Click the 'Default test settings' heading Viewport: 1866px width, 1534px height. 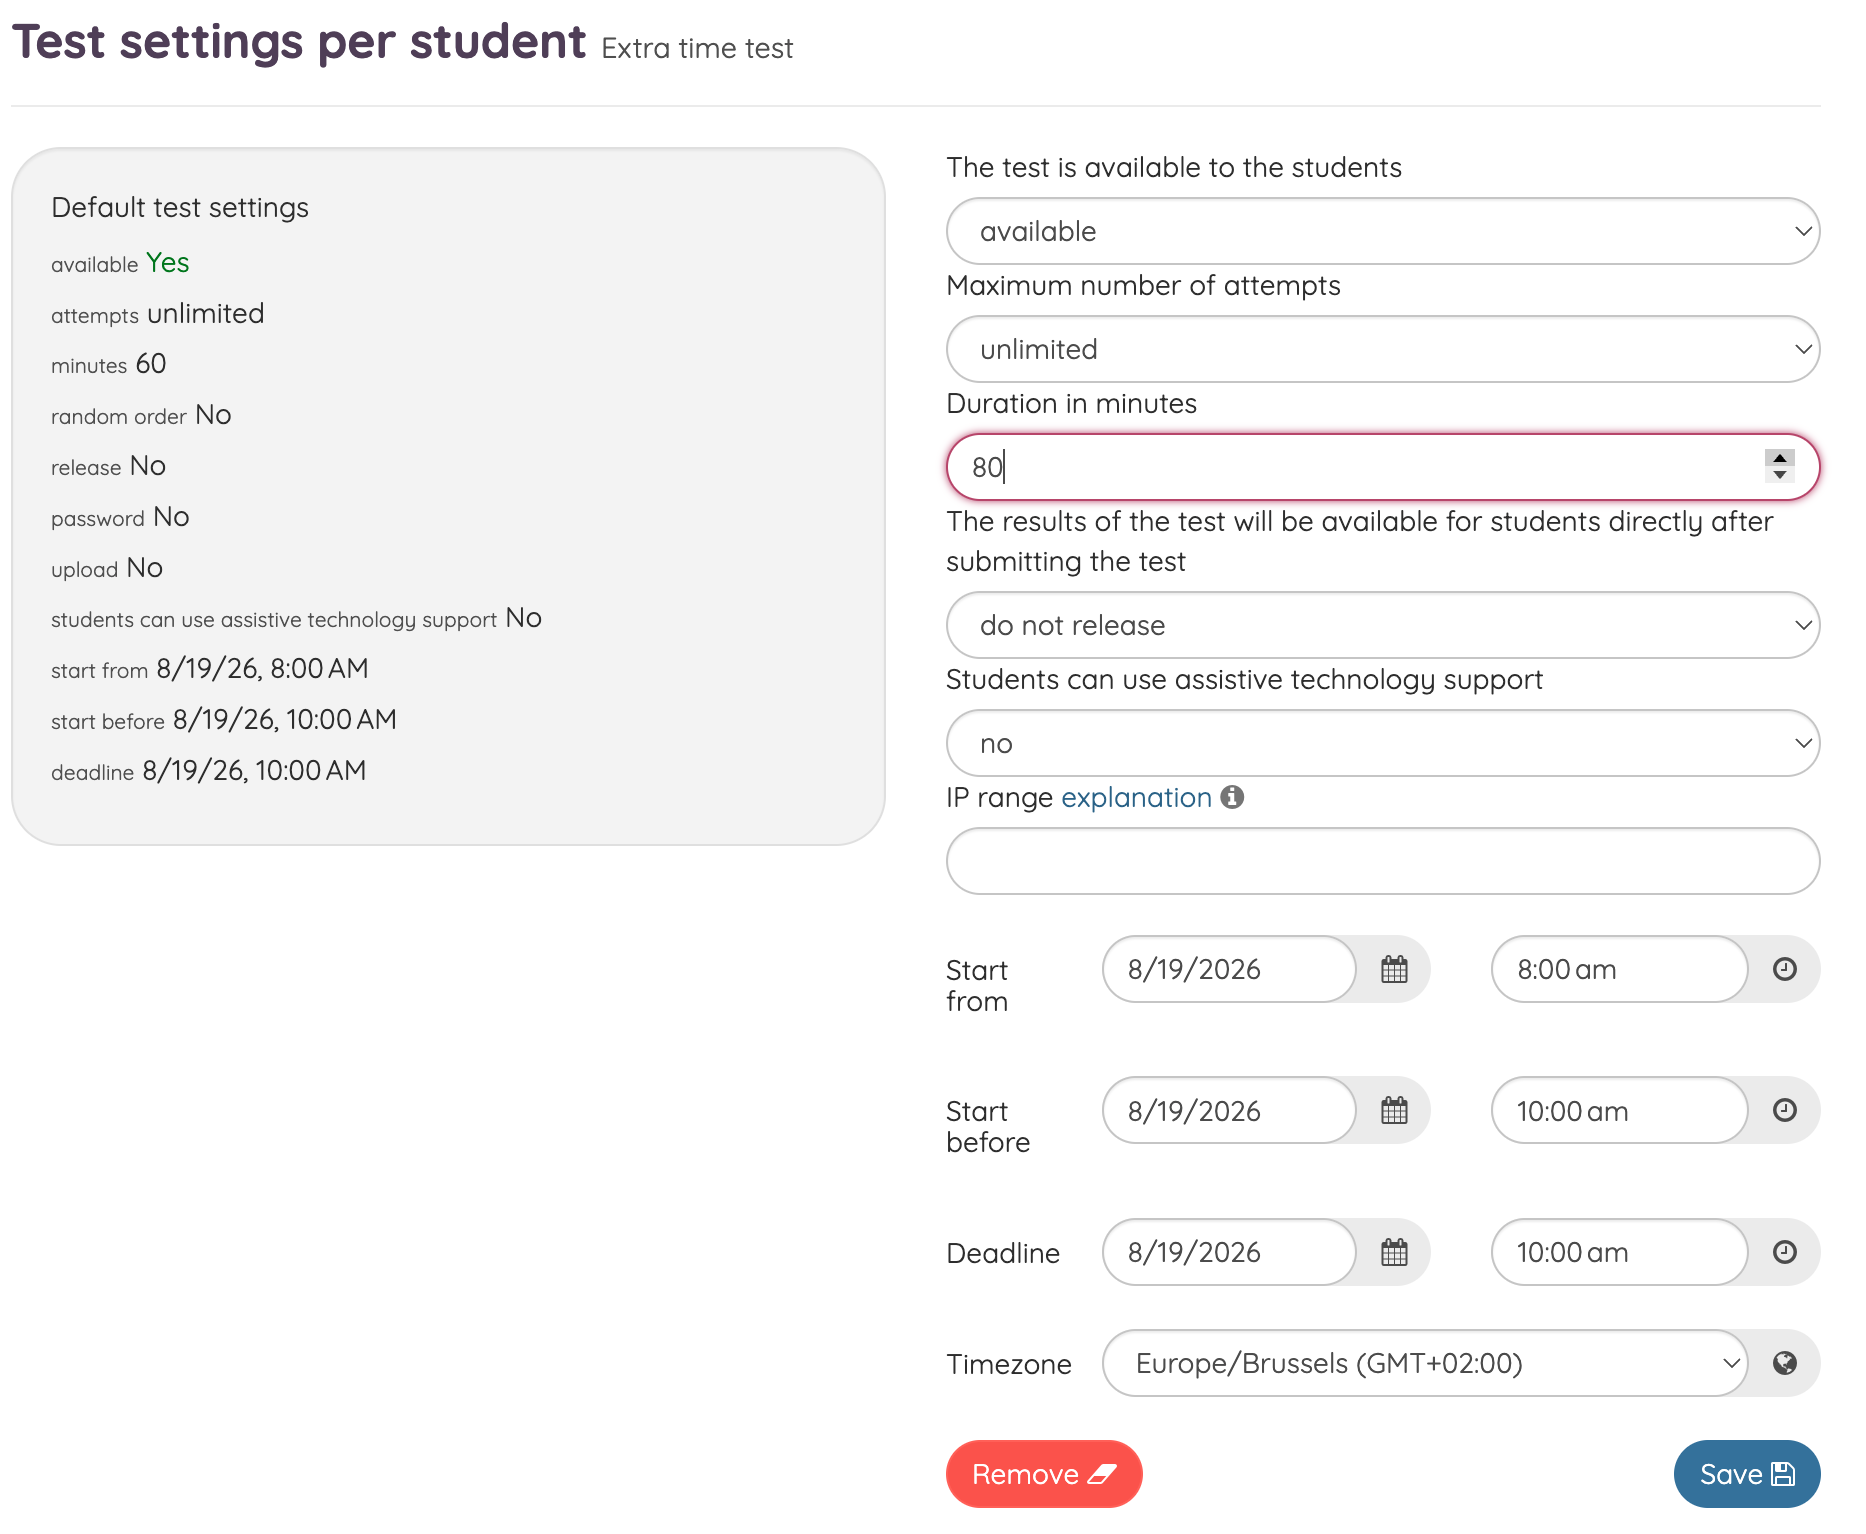coord(180,207)
